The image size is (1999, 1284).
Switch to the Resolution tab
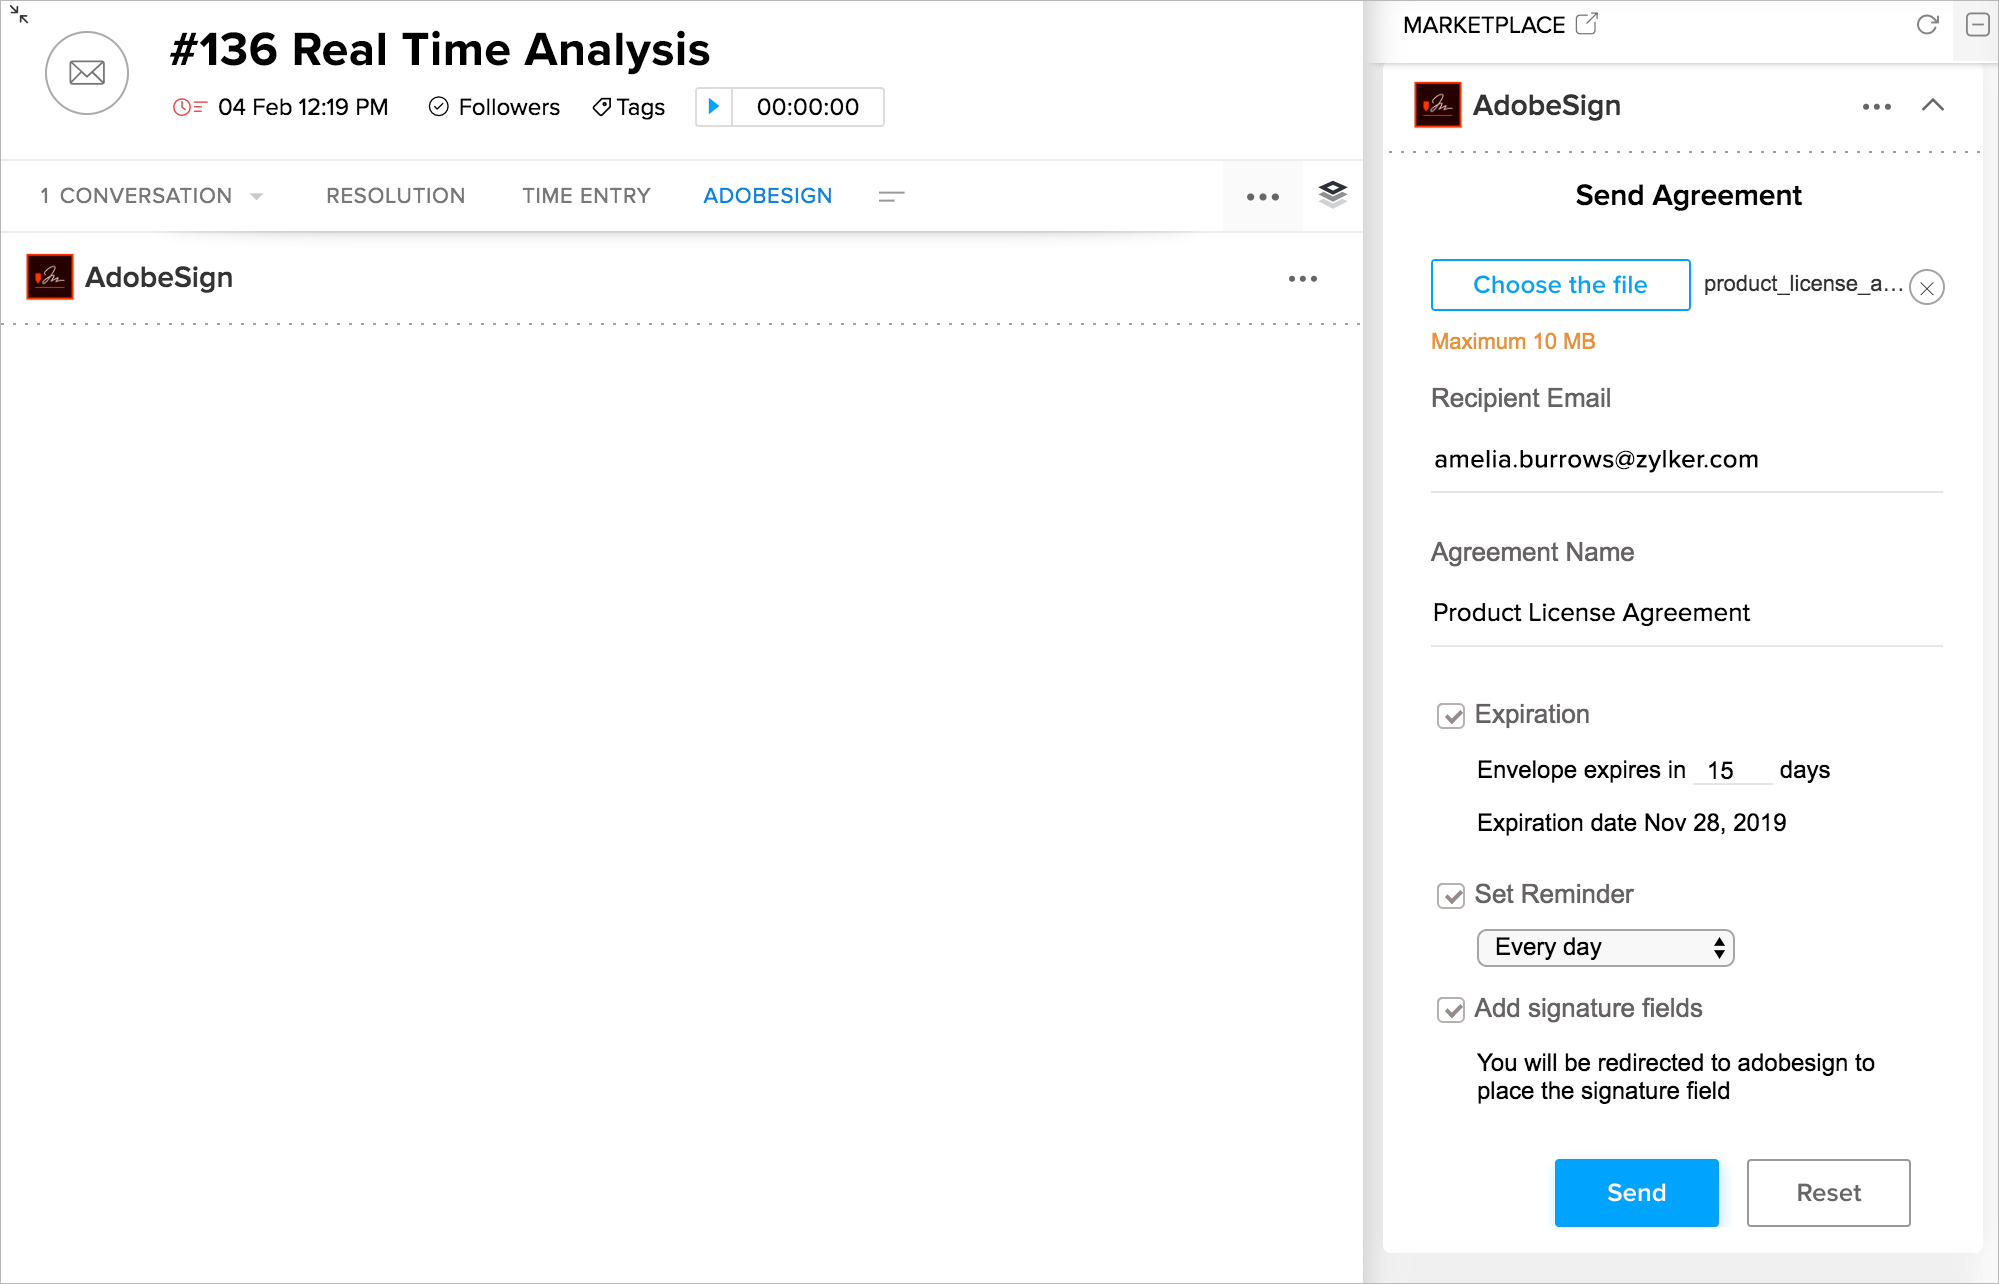[395, 196]
